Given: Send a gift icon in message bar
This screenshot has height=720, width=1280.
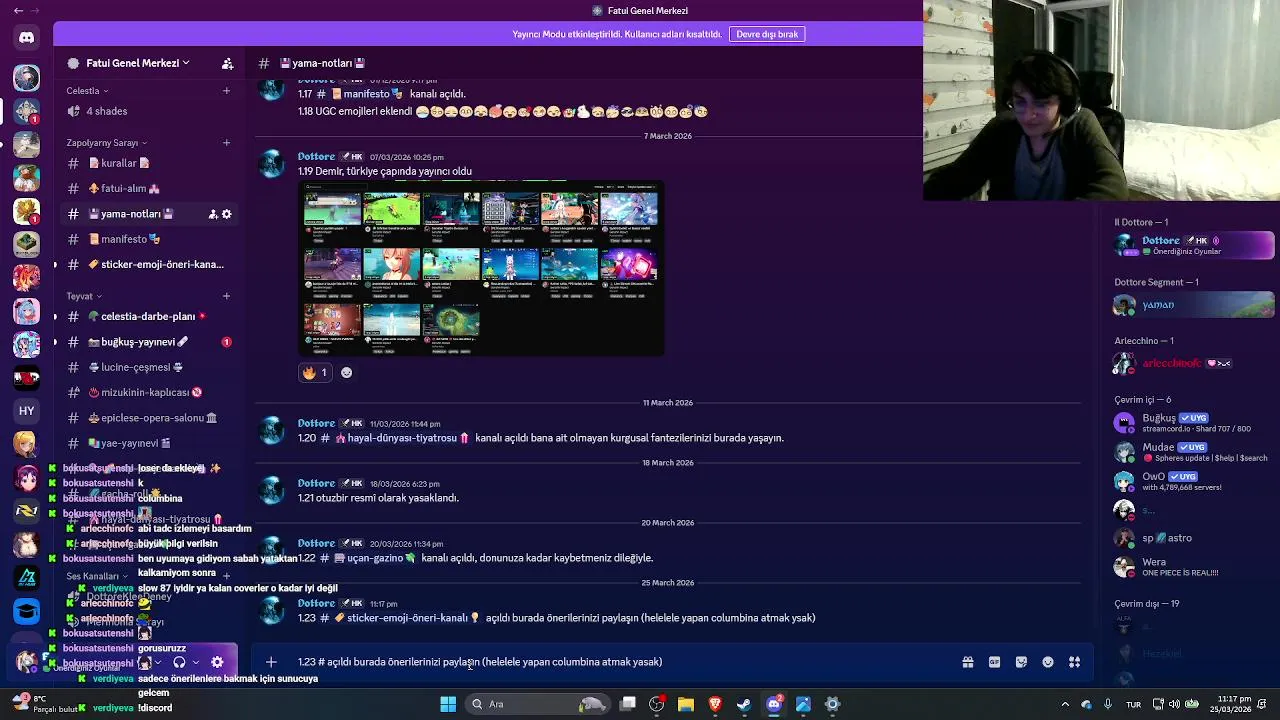Looking at the screenshot, I should (x=968, y=662).
